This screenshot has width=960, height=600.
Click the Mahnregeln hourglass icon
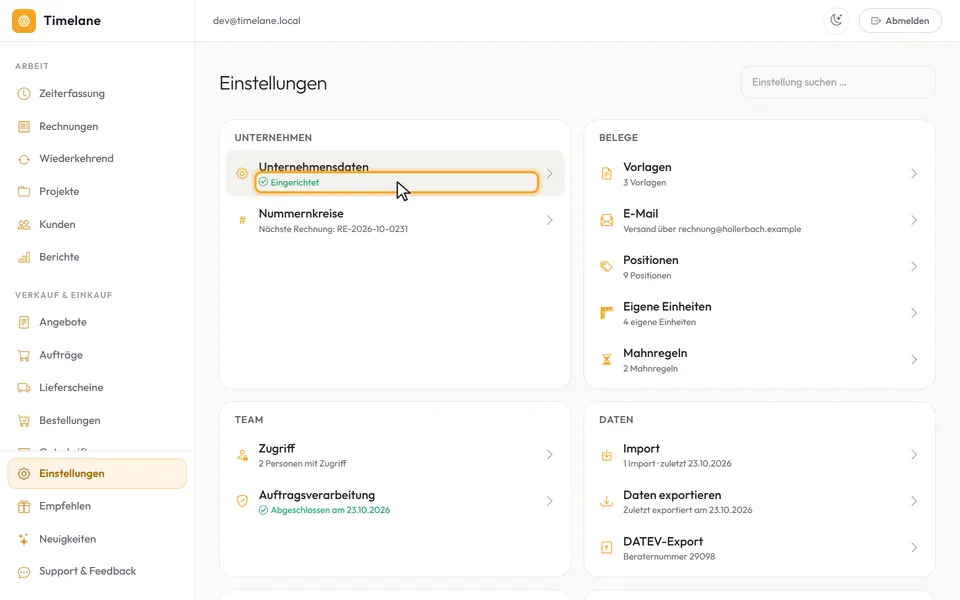click(x=606, y=359)
